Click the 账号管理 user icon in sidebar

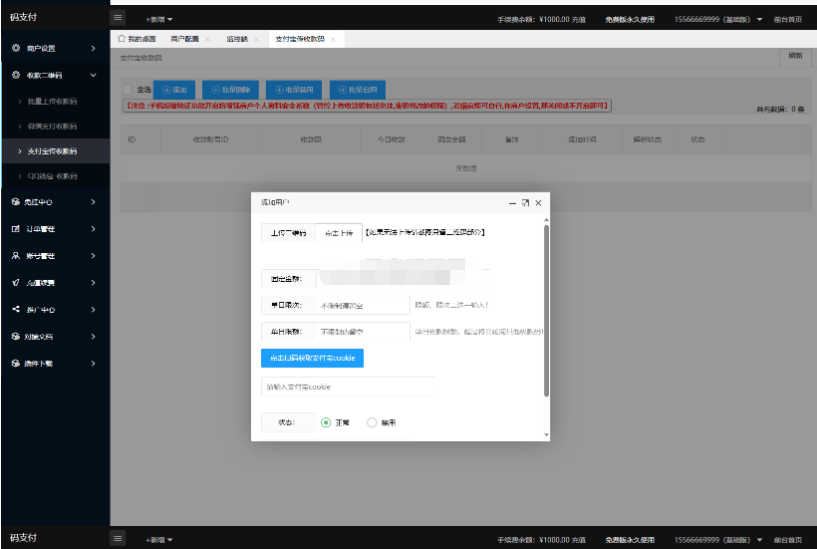point(16,256)
